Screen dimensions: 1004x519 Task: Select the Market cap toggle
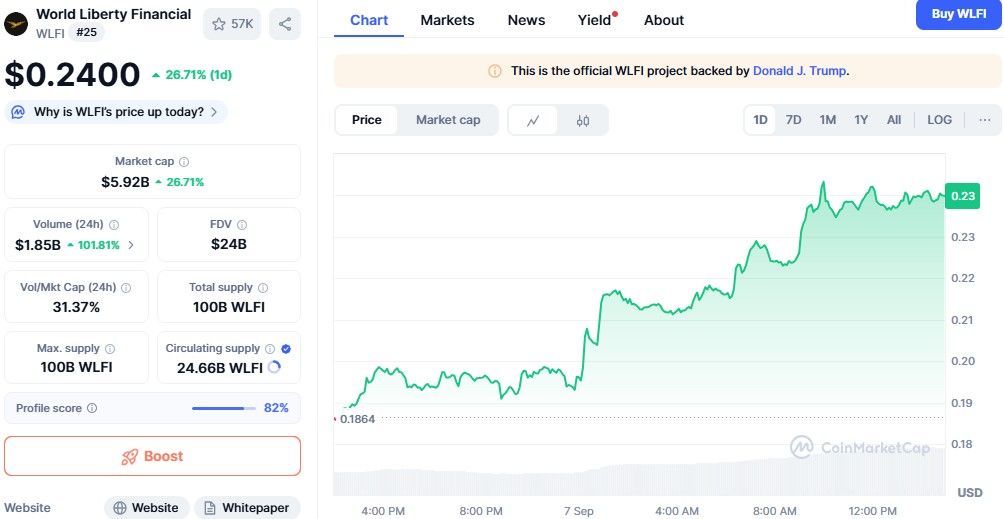point(448,120)
